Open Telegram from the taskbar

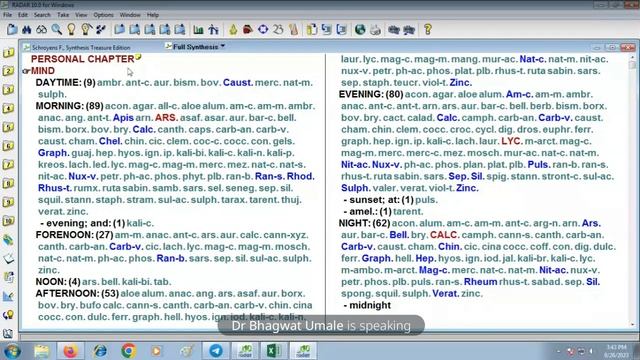216,351
